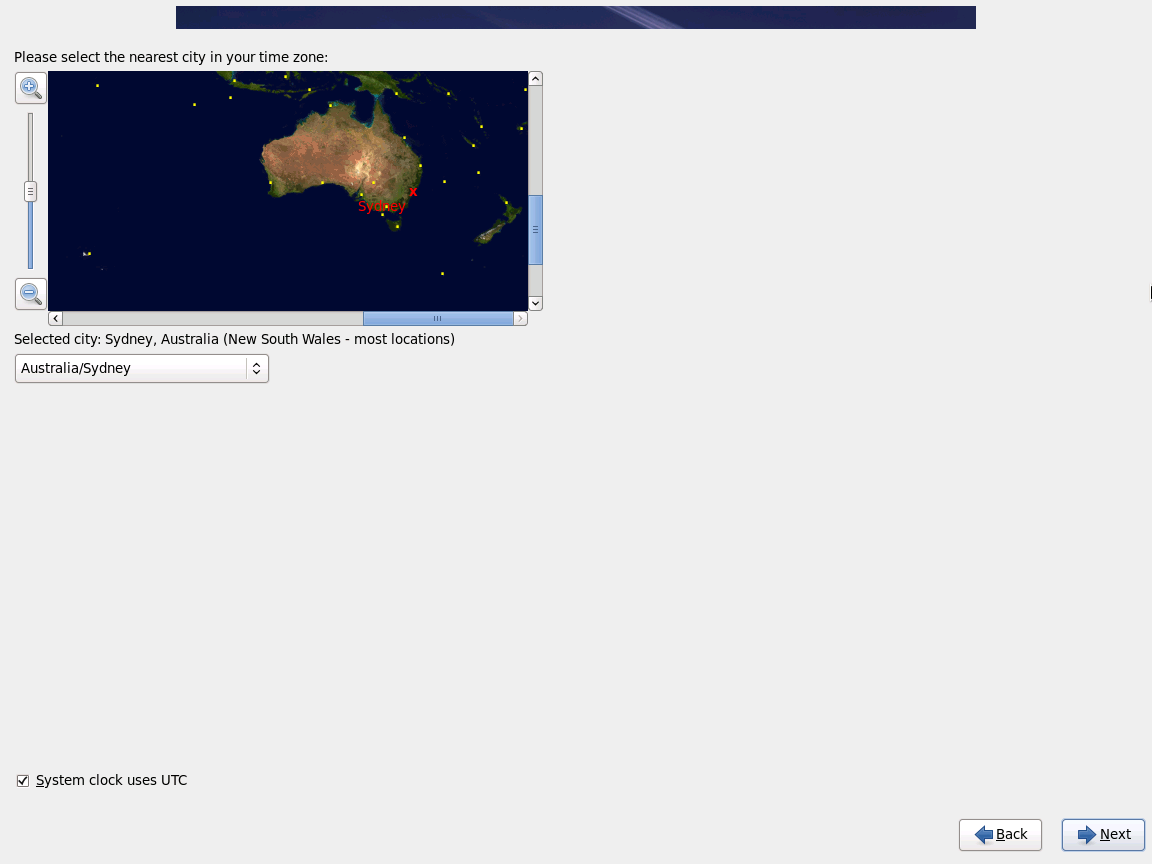Click the zoom in magnifier icon
This screenshot has height=864, width=1152.
pyautogui.click(x=30, y=88)
